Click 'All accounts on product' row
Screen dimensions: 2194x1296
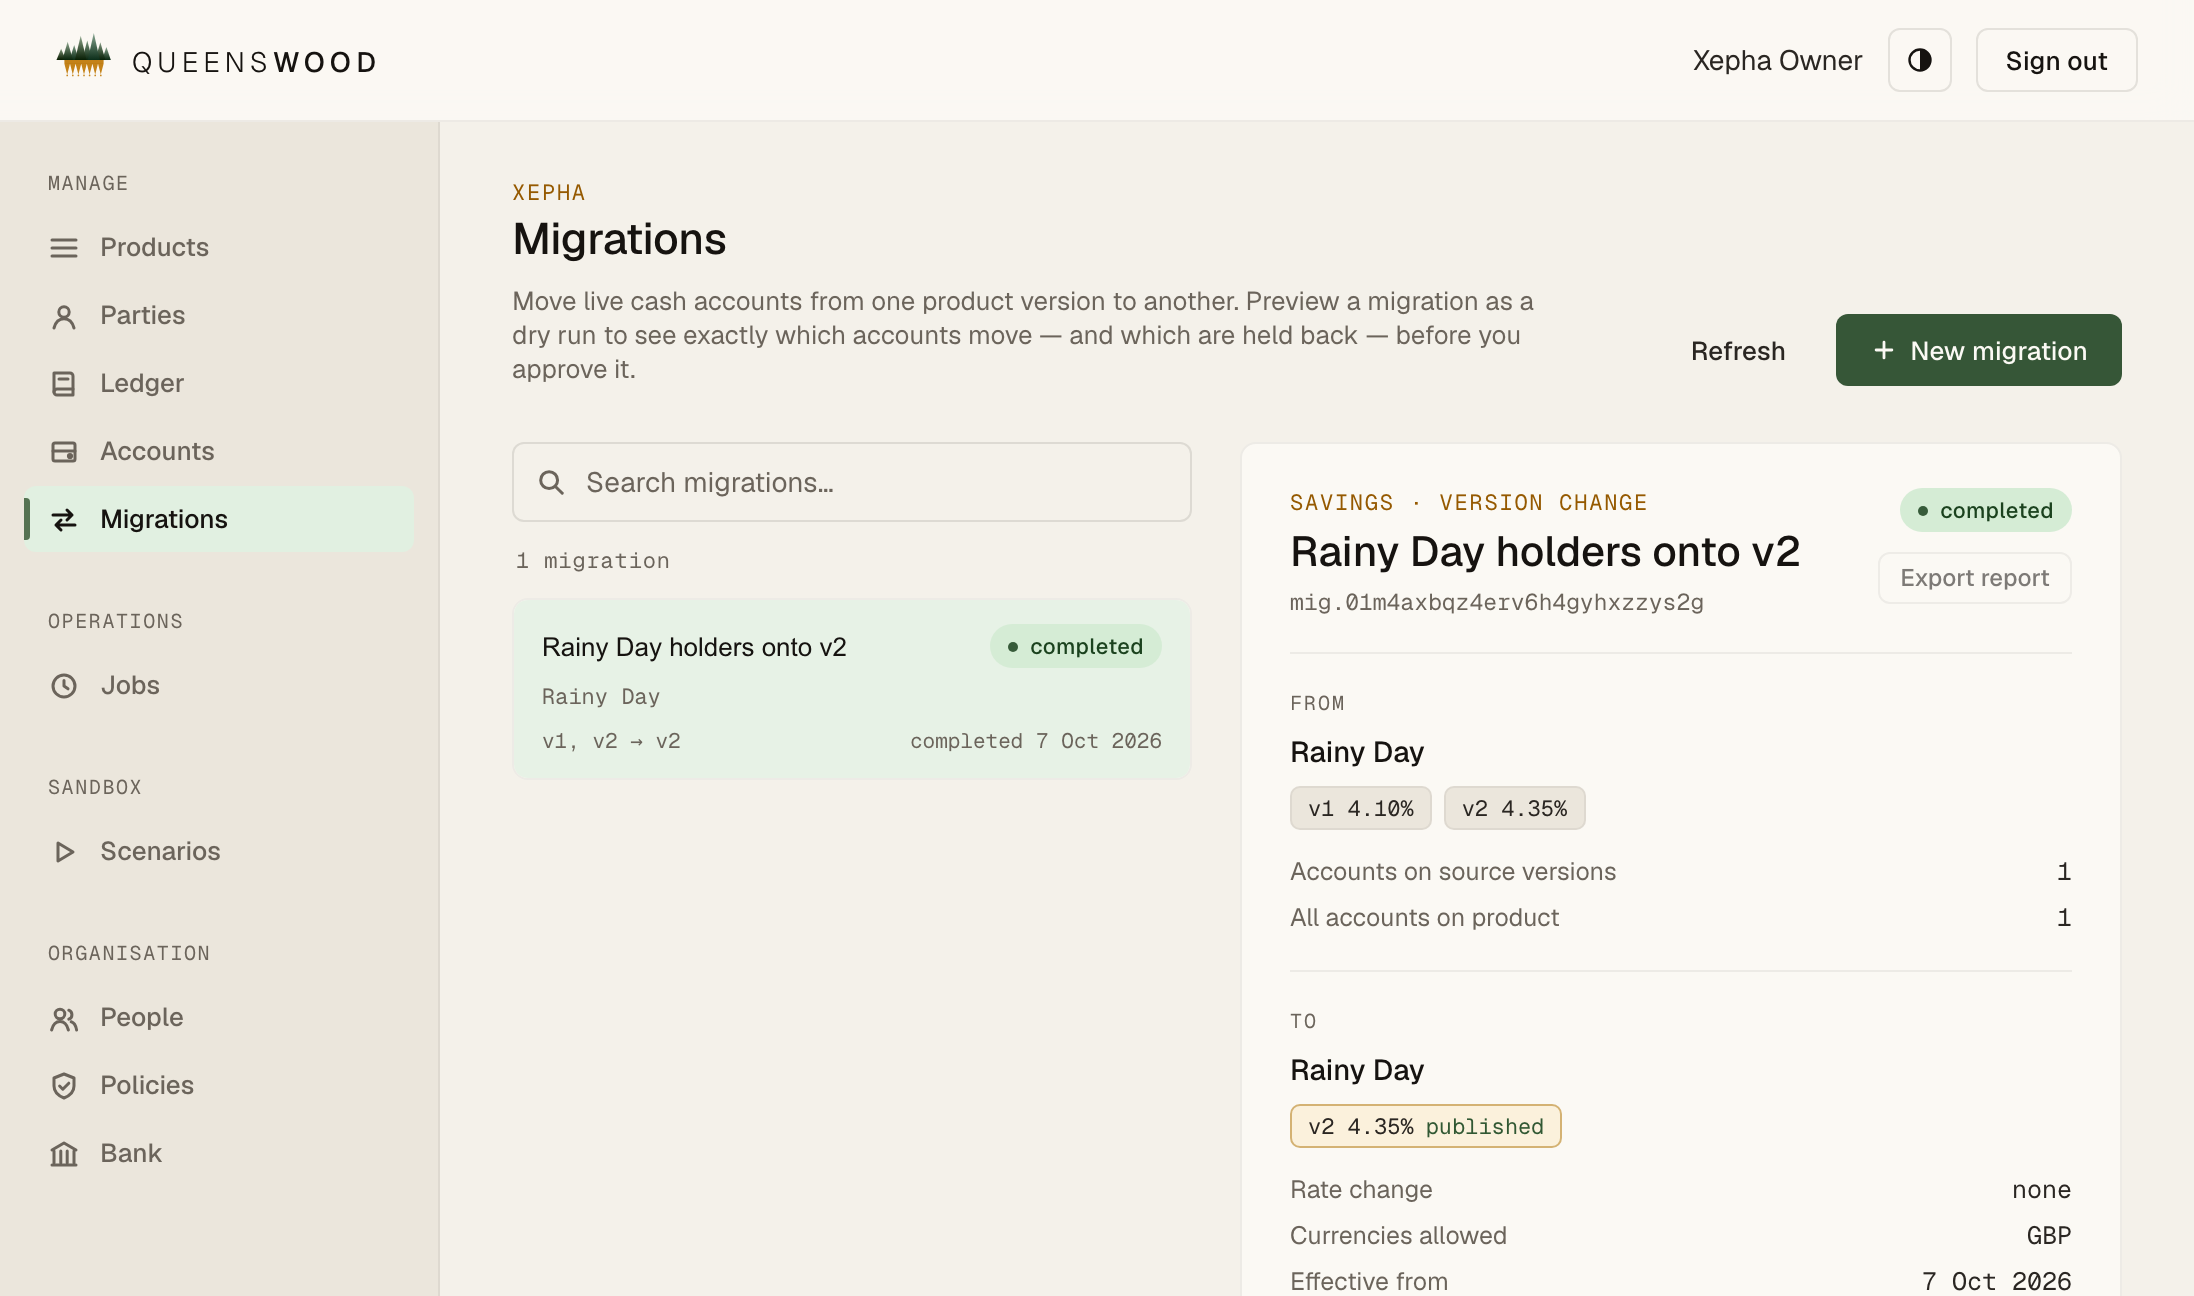[x=1680, y=917]
